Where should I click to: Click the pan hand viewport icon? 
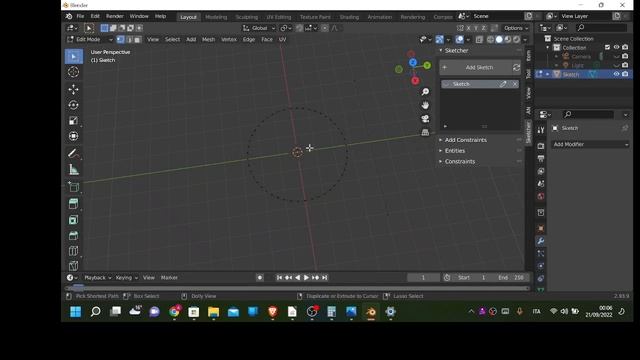[x=425, y=105]
